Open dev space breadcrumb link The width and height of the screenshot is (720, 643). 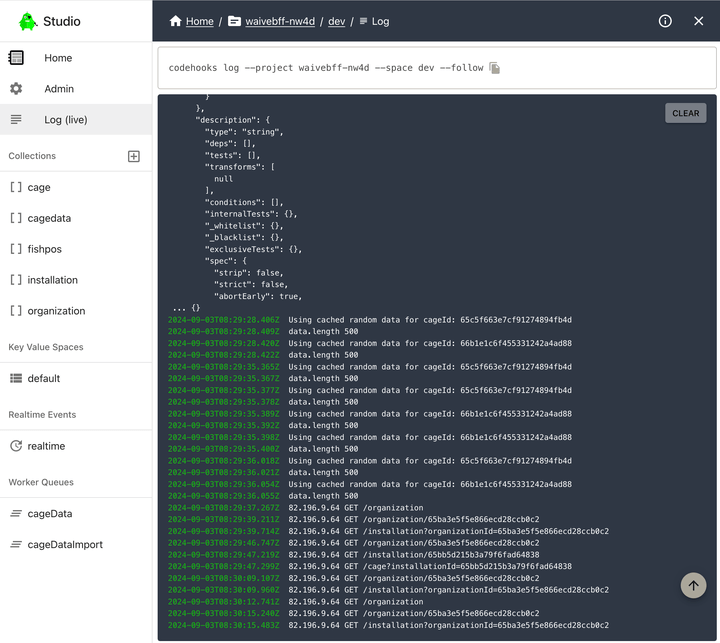337,21
